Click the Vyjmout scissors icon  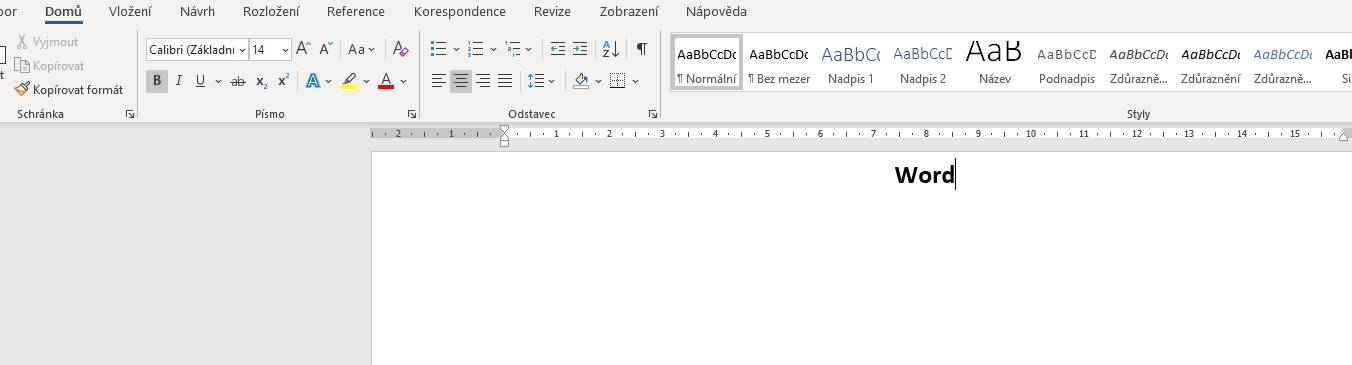(x=22, y=42)
